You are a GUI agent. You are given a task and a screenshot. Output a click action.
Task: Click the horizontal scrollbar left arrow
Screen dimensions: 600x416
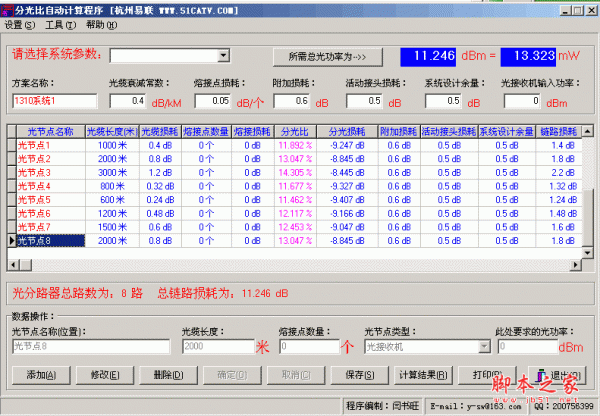pyautogui.click(x=13, y=265)
